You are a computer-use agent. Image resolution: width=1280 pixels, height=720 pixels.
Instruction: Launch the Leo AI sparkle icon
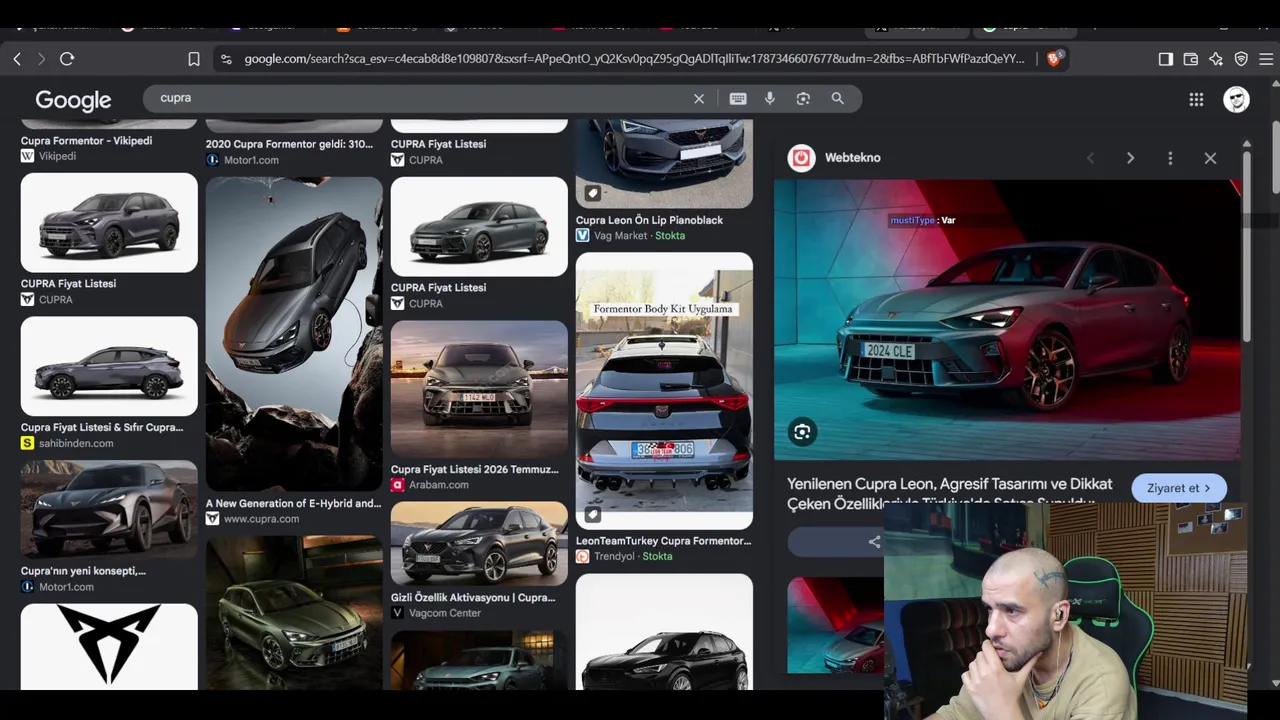[1216, 59]
